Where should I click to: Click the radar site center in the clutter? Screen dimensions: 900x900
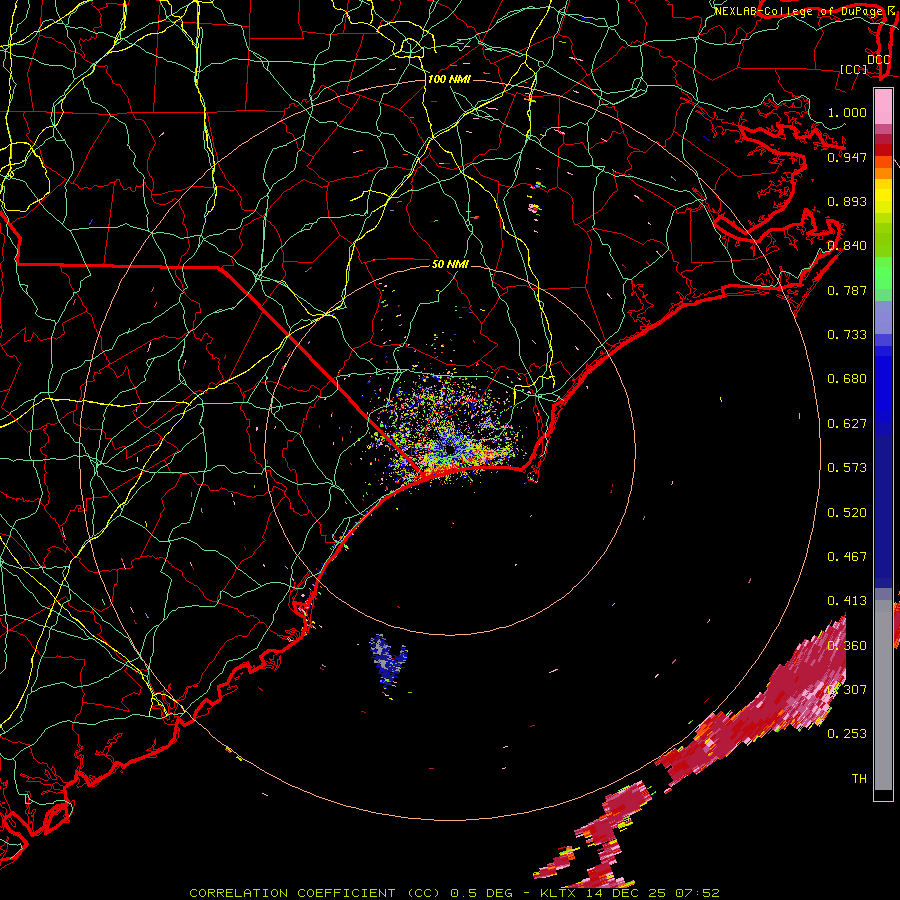tap(450, 449)
